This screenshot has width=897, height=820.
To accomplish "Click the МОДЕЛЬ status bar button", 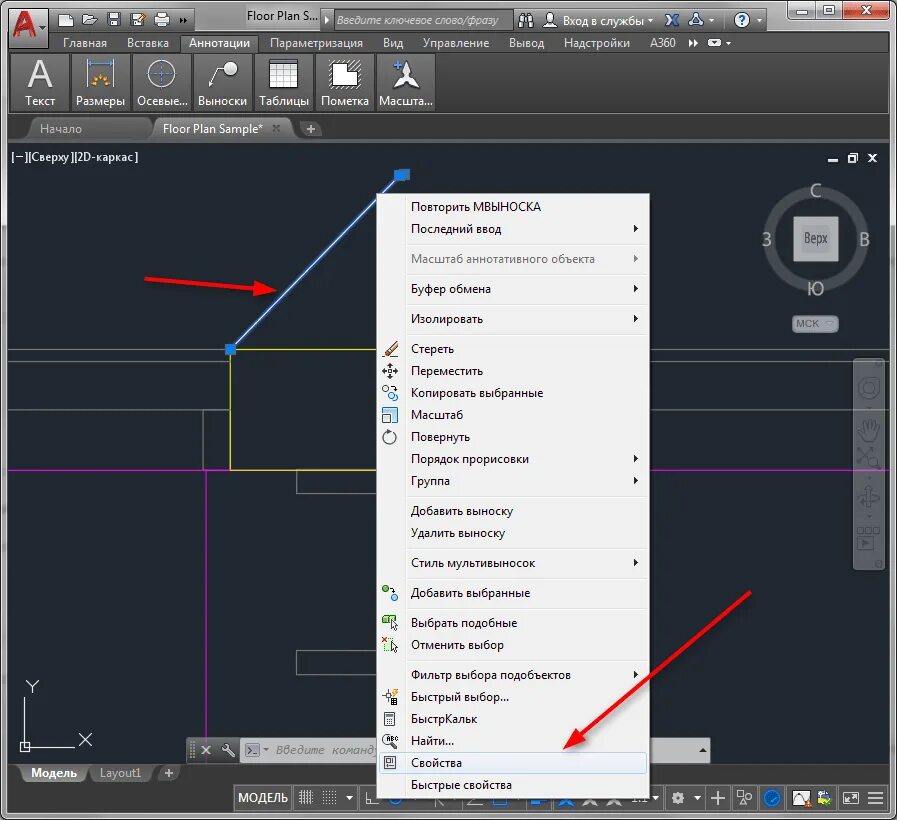I will [263, 798].
